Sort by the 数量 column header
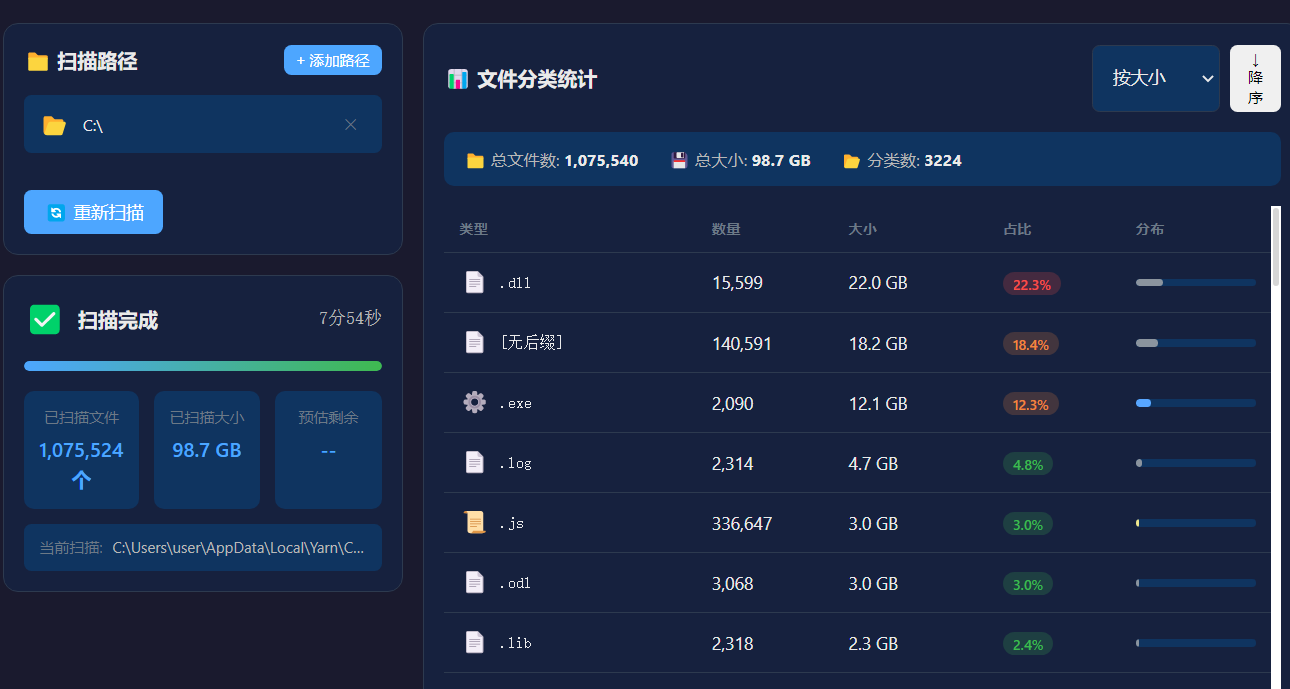The image size is (1290, 689). click(x=726, y=229)
